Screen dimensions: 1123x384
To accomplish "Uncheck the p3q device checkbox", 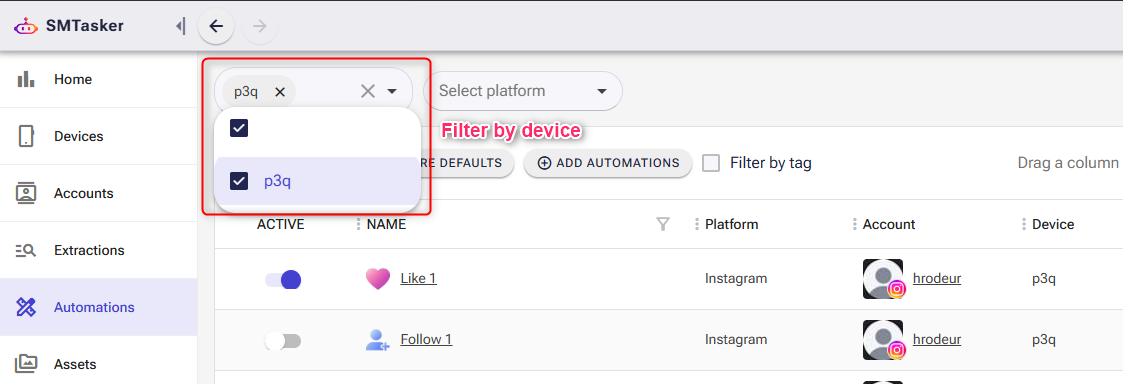I will click(238, 181).
